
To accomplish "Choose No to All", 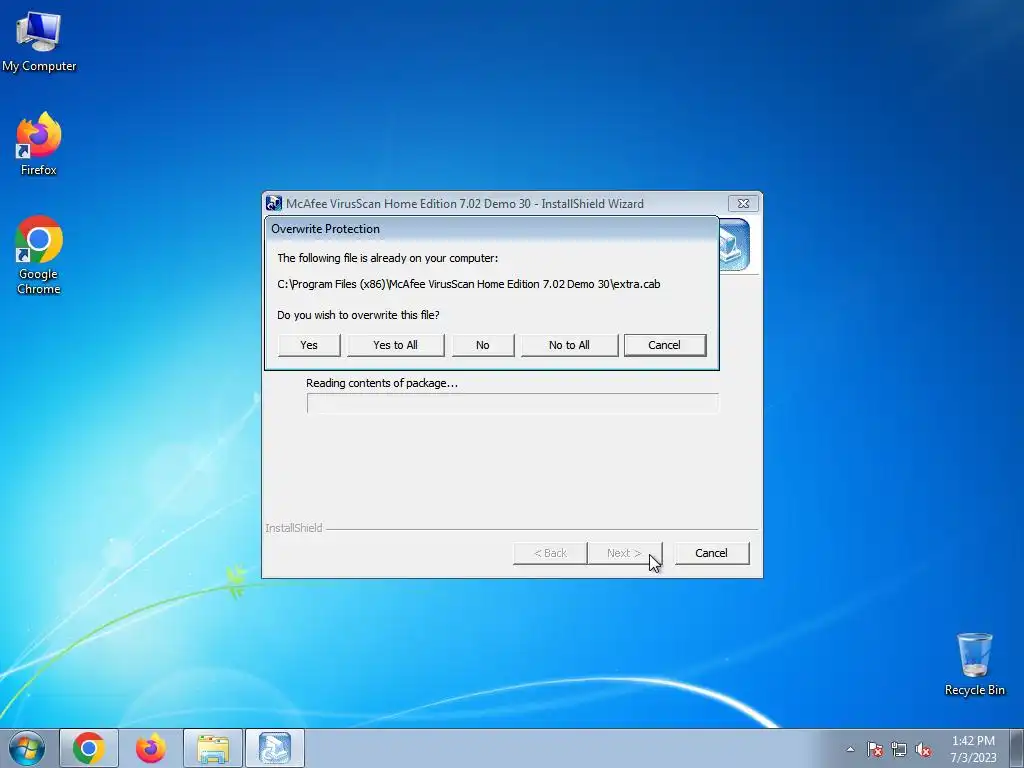I will 569,345.
